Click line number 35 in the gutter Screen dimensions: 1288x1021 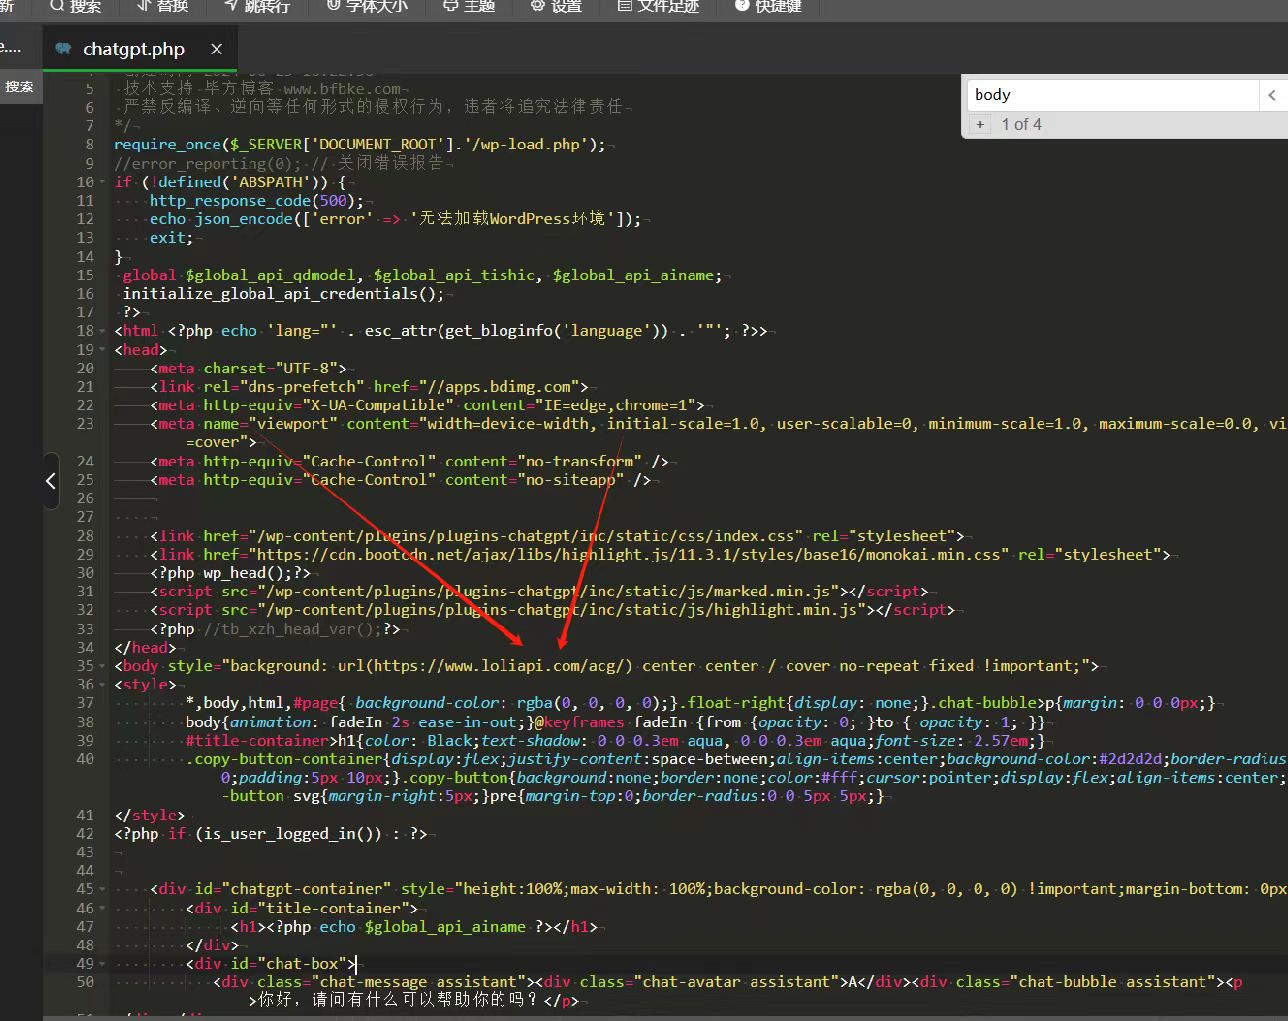coord(85,666)
